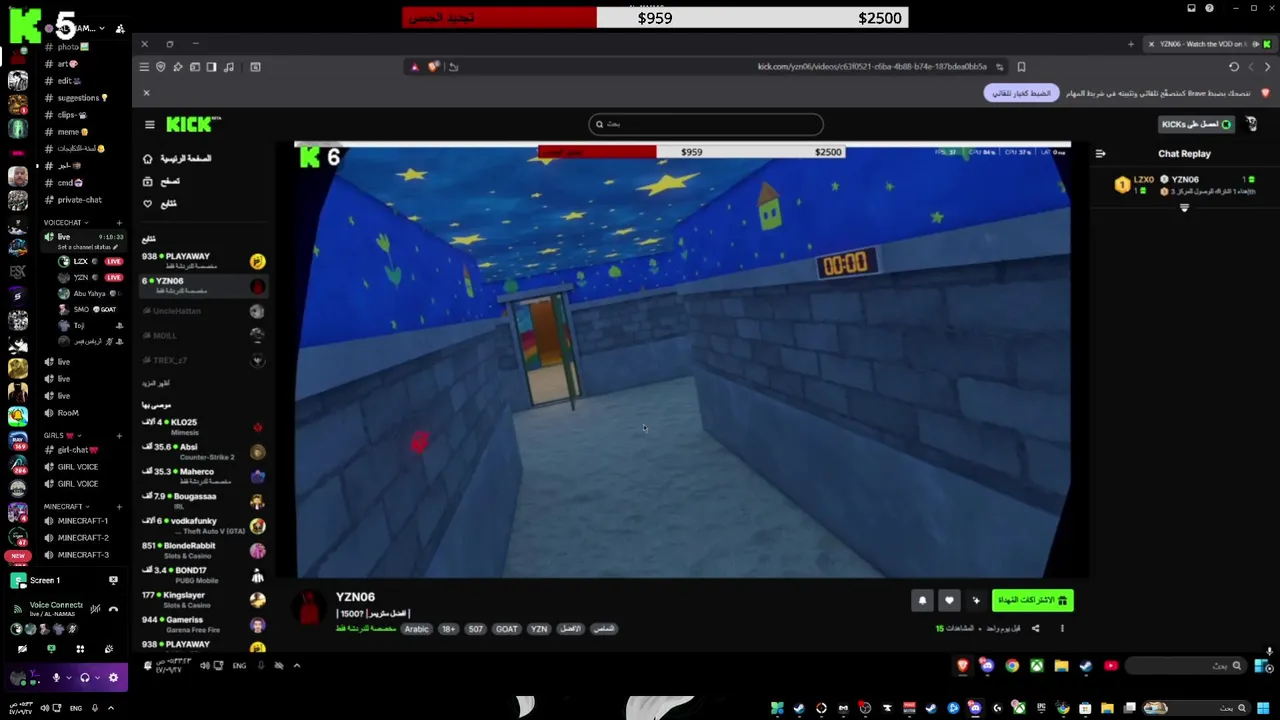Toggle Discord microphone mute
The image size is (1280, 720).
[x=56, y=678]
